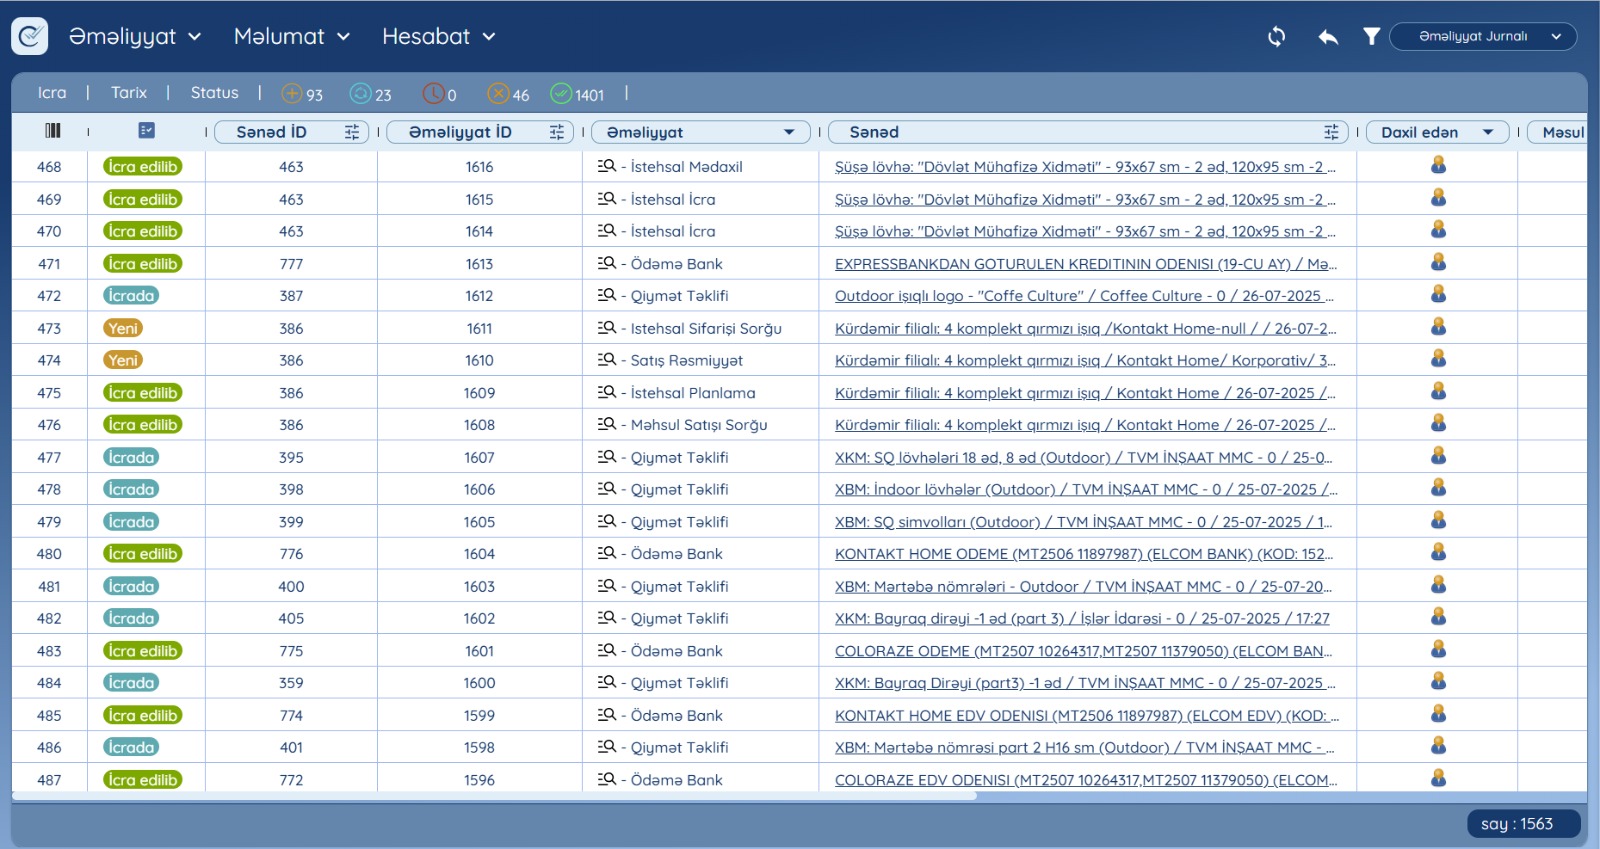This screenshot has height=849, width=1600.
Task: Click the reply back arrow icon
Action: [1328, 37]
